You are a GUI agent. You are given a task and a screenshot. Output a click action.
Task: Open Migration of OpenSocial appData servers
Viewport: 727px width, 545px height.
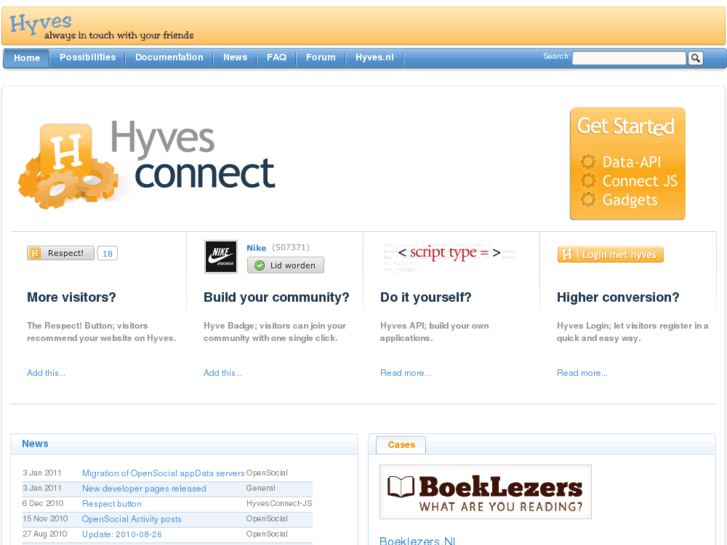click(163, 473)
